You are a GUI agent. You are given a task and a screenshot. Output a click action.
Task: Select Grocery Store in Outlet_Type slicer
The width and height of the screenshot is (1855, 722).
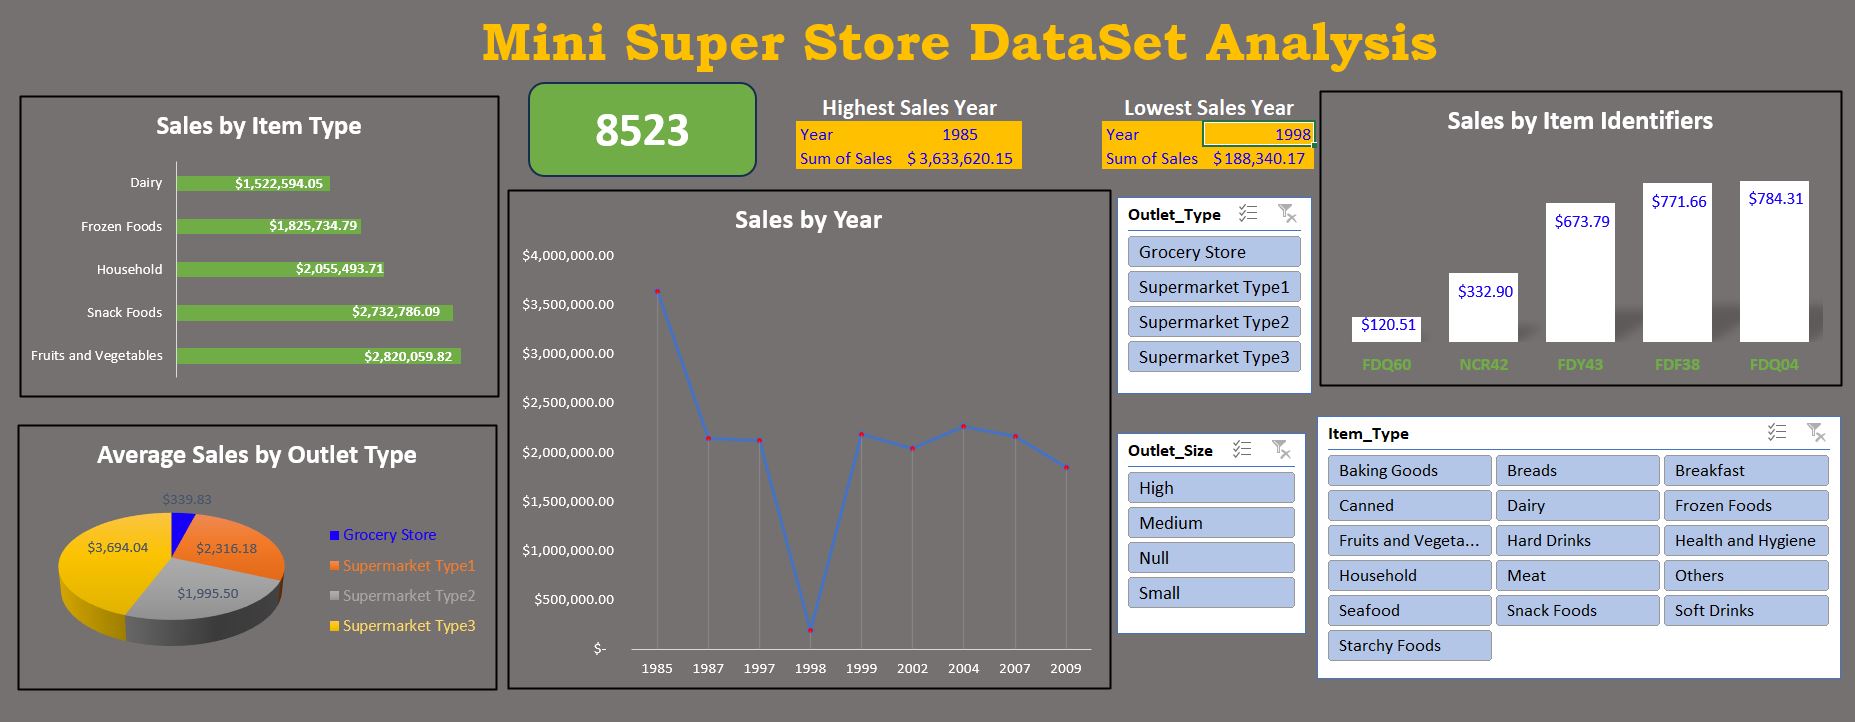(x=1213, y=252)
